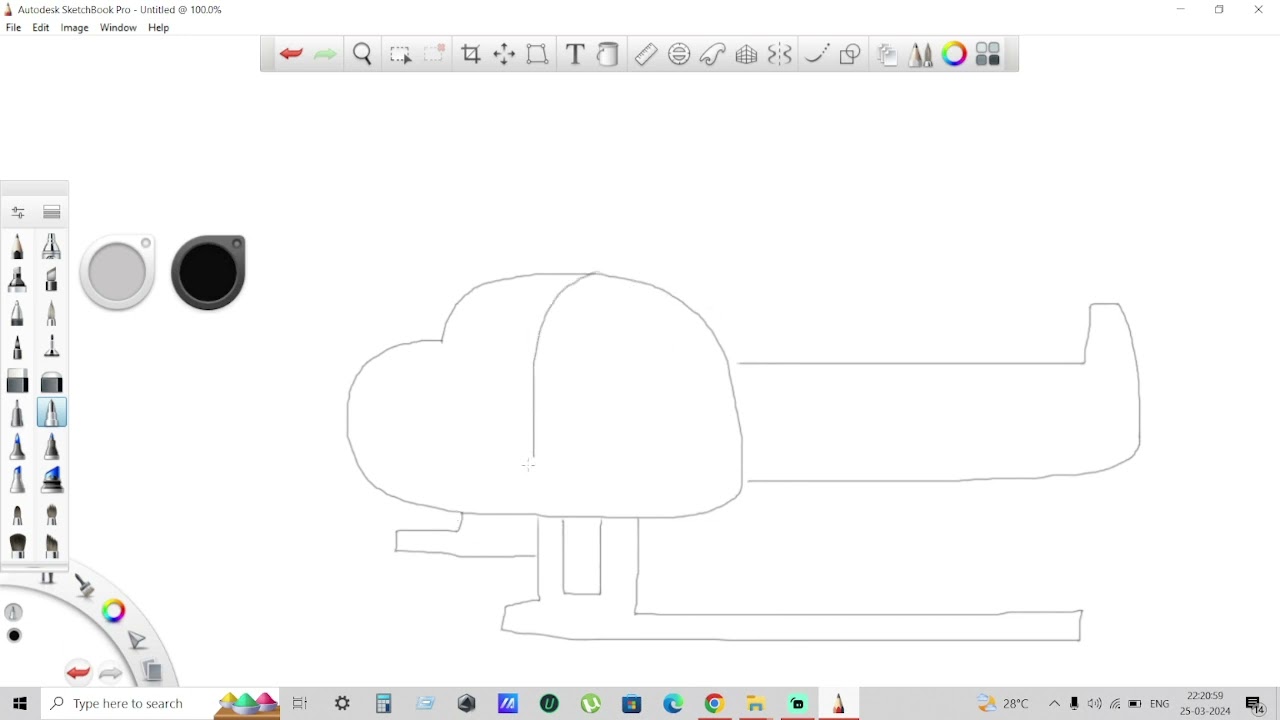
Task: Select the Crop tool
Action: [470, 54]
